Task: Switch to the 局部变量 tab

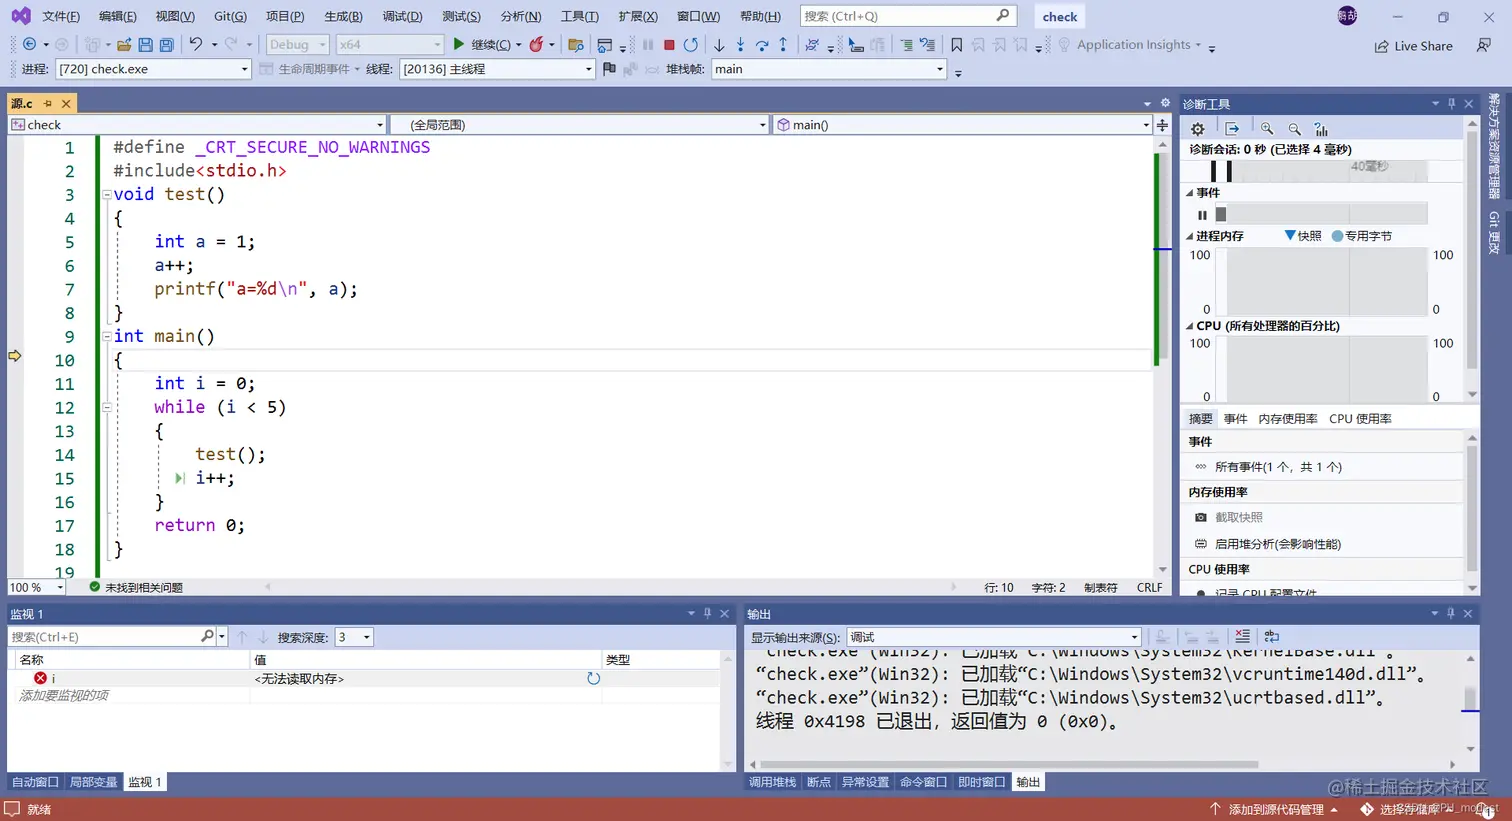Action: pyautogui.click(x=93, y=782)
